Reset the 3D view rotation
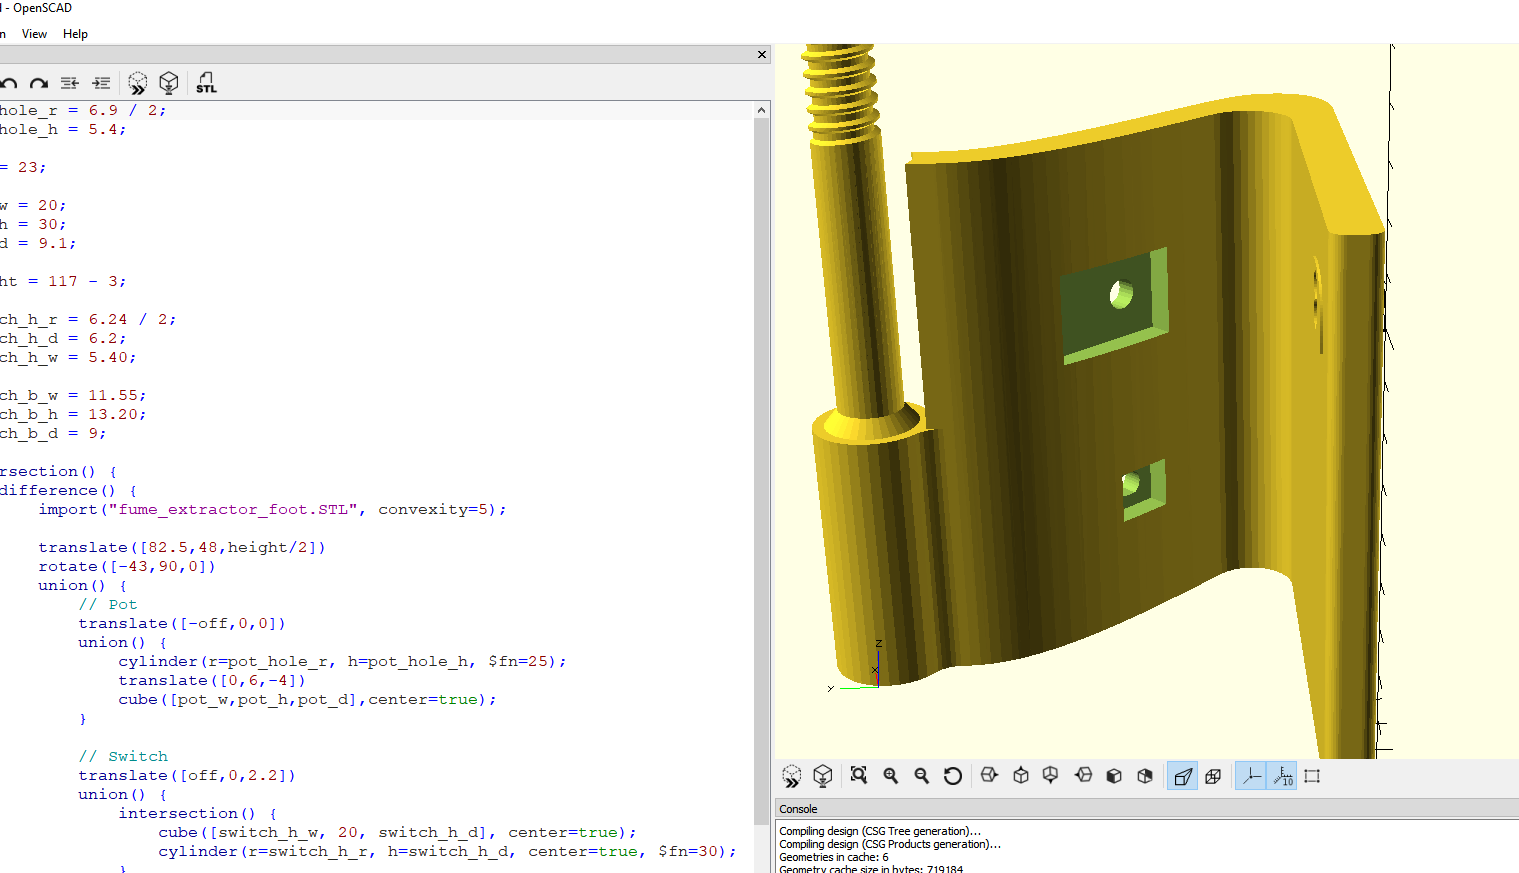 coord(953,776)
